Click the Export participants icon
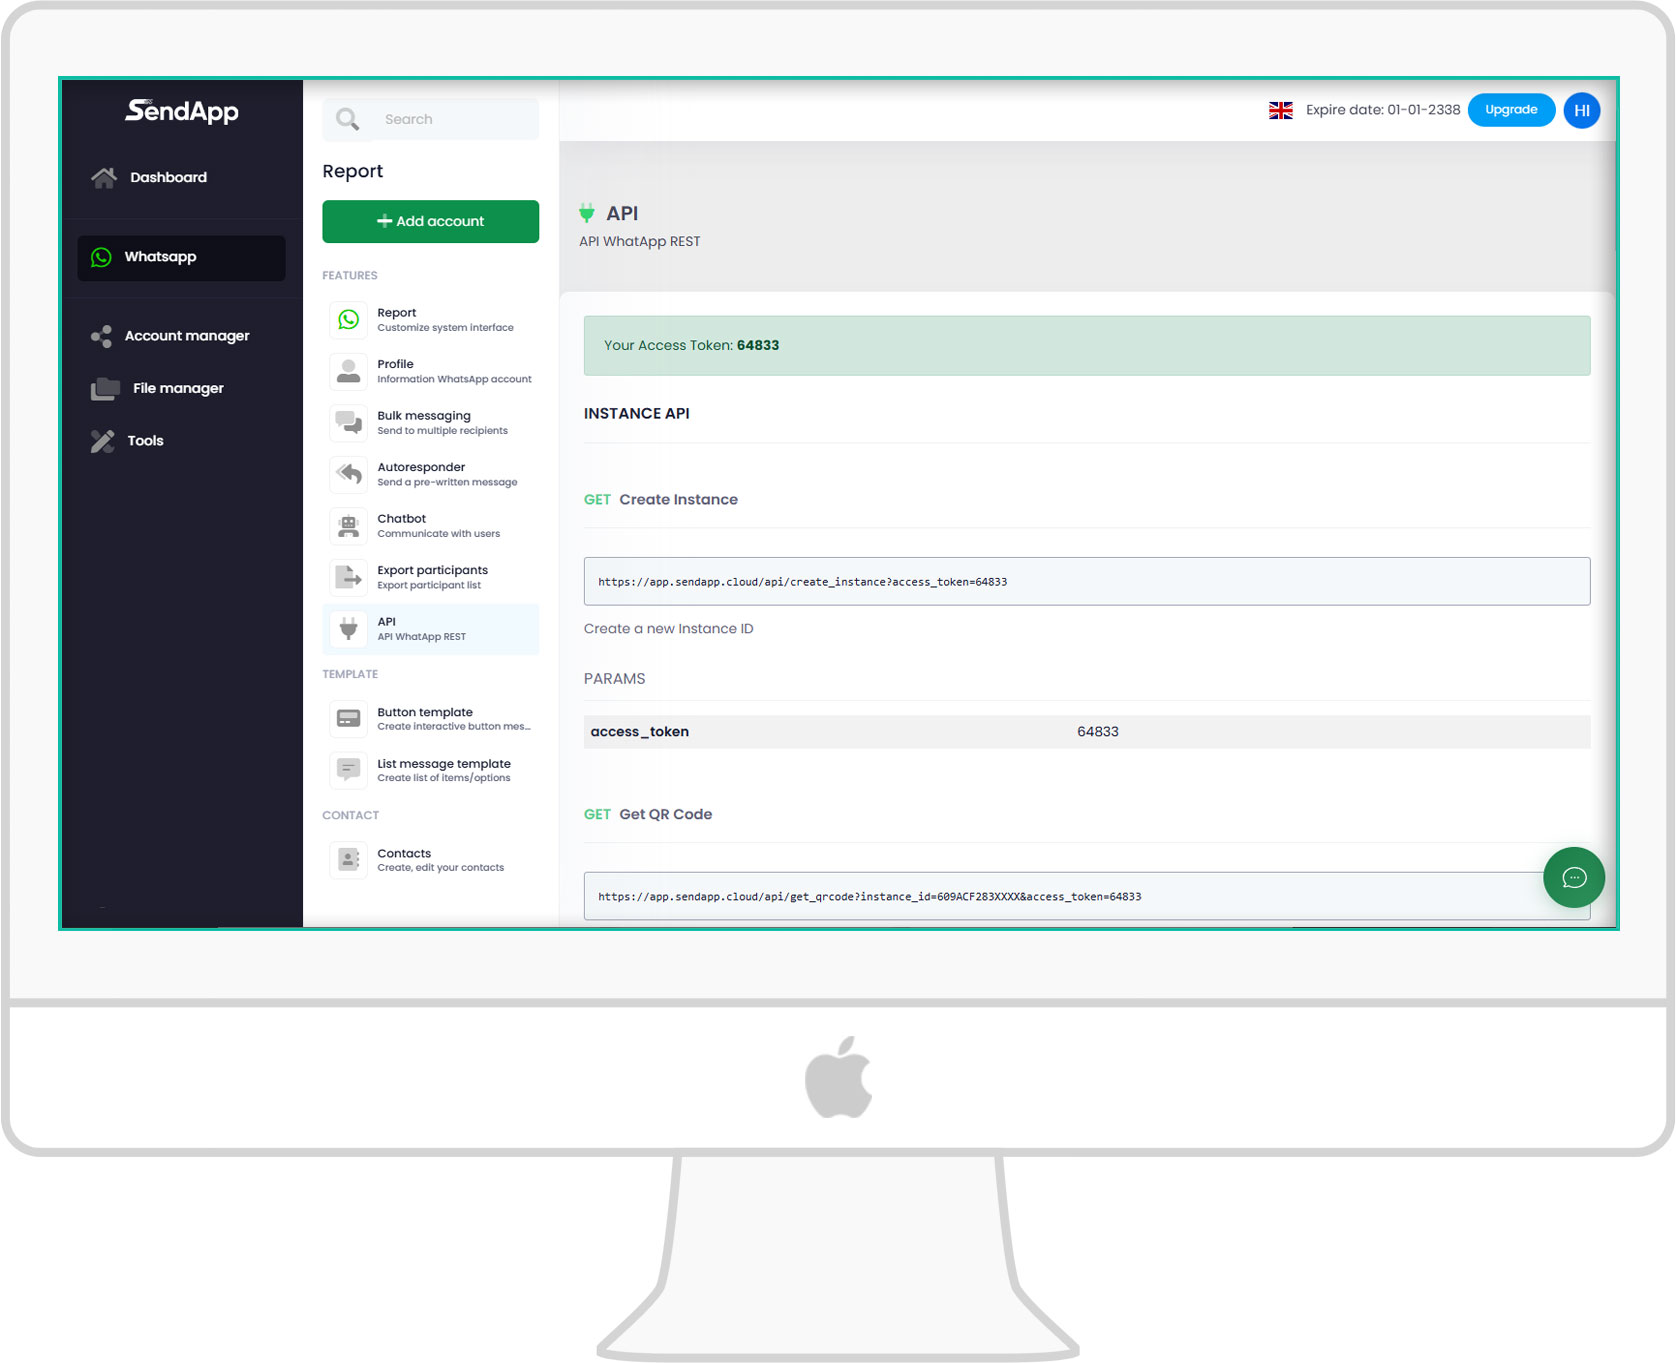1676x1363 pixels. click(348, 577)
